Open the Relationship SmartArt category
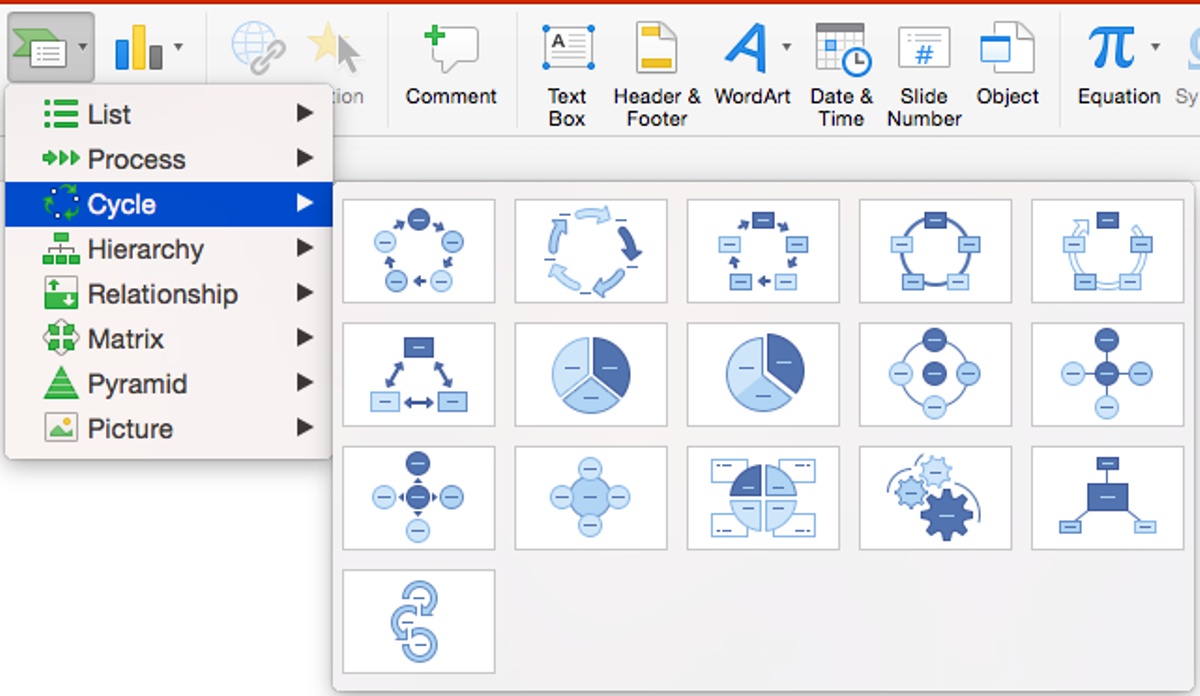Image resolution: width=1200 pixels, height=696 pixels. coord(168,294)
